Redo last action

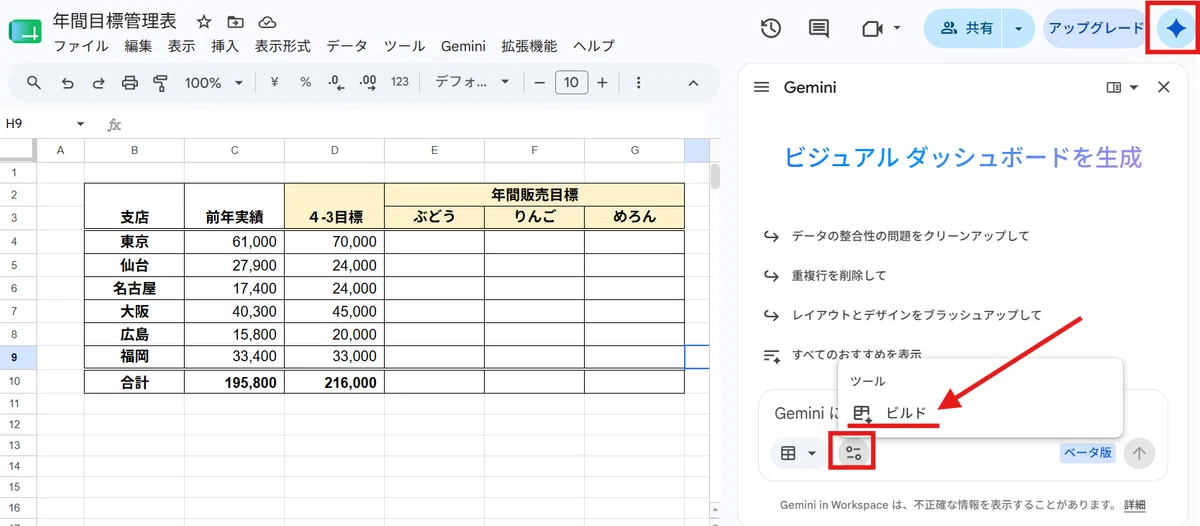click(x=98, y=83)
